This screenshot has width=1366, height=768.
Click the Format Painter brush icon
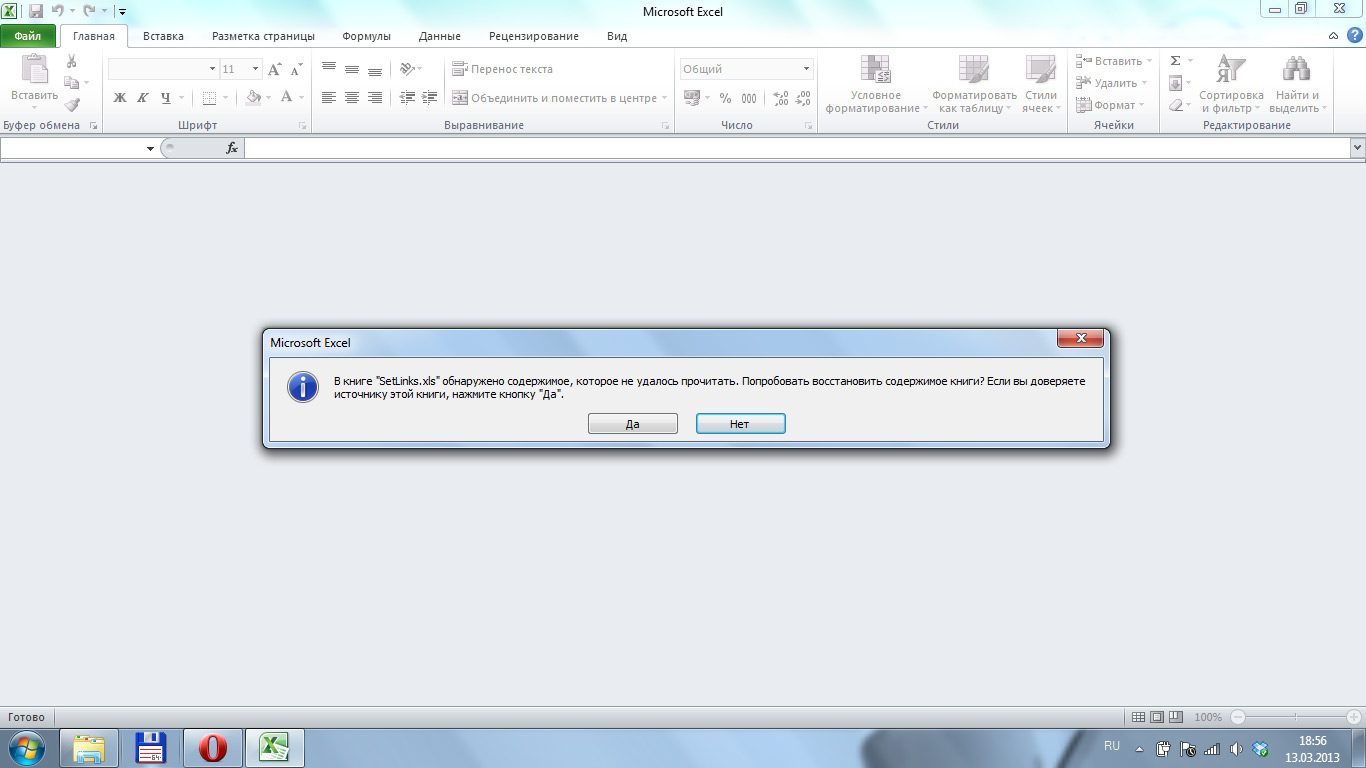(72, 104)
